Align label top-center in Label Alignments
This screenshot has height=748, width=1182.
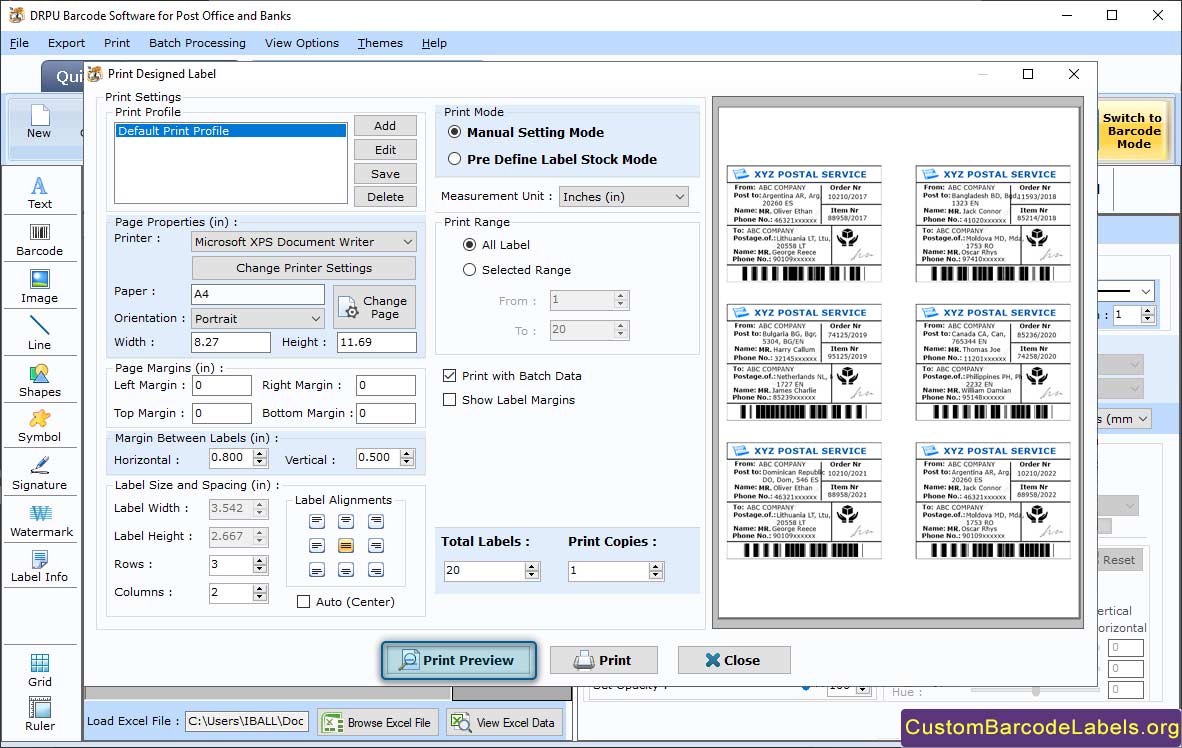click(x=346, y=521)
